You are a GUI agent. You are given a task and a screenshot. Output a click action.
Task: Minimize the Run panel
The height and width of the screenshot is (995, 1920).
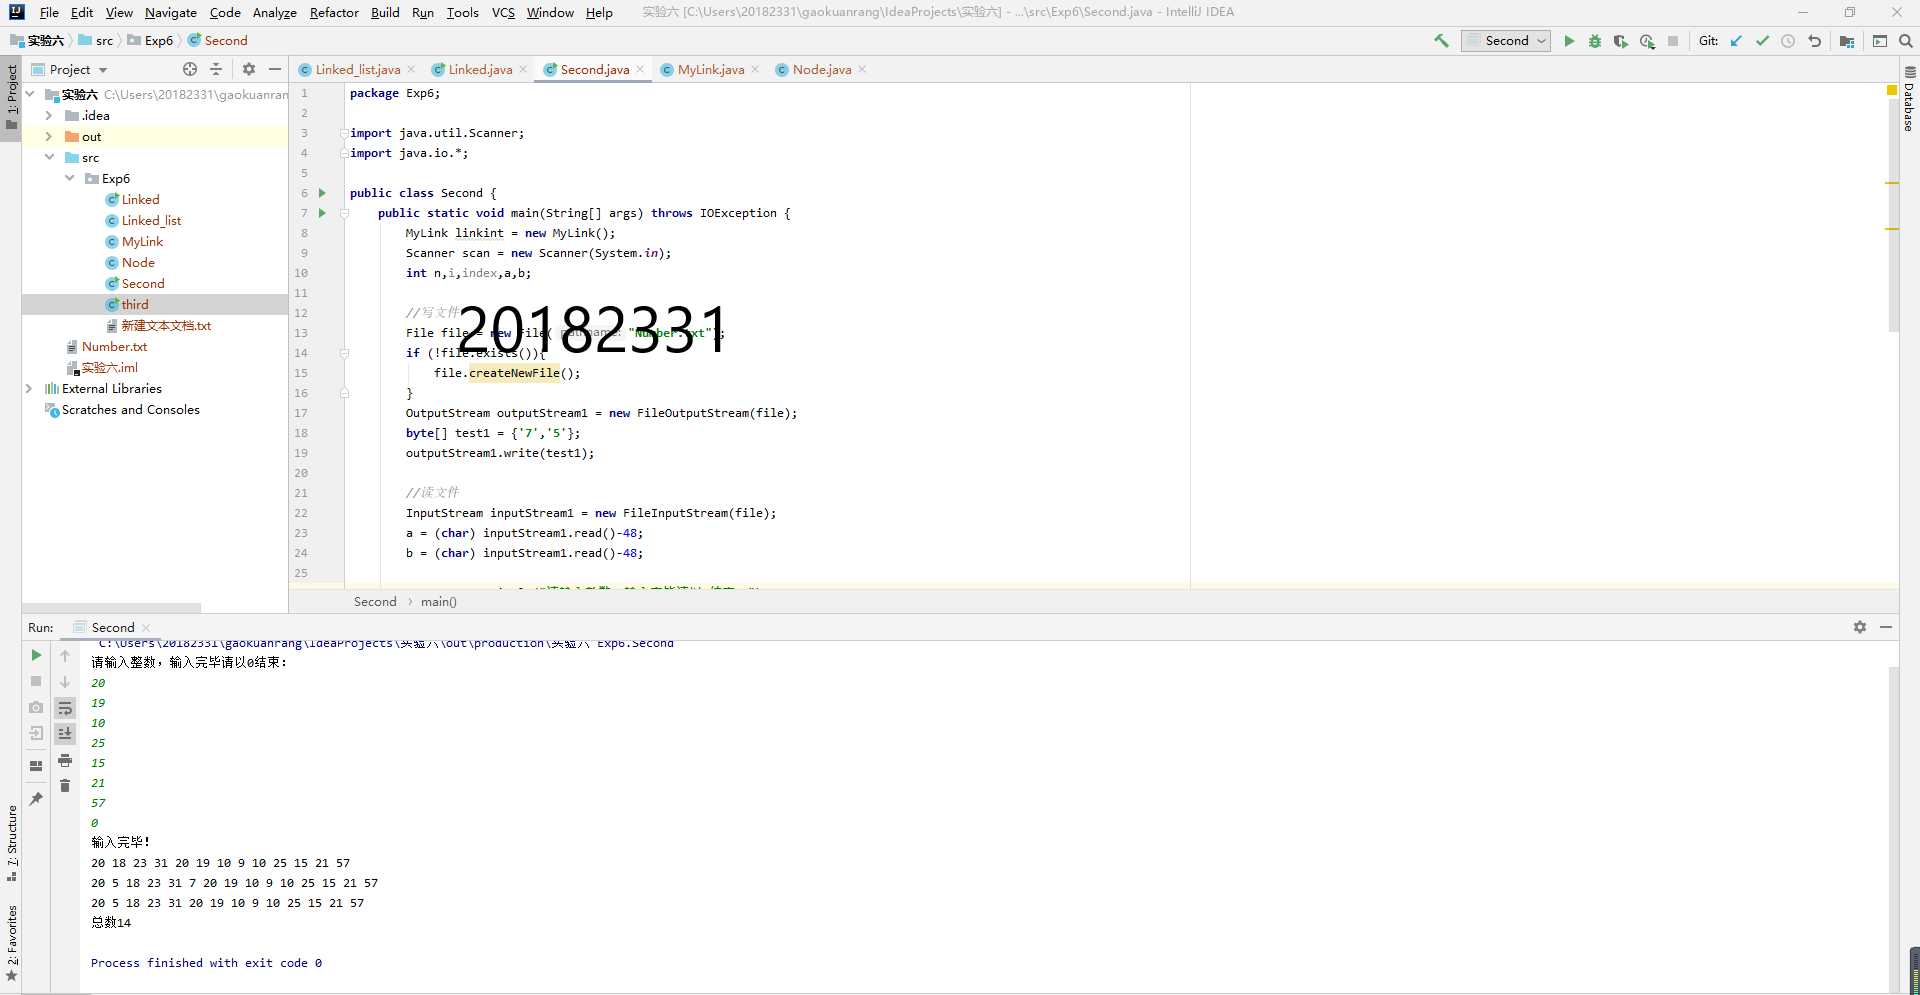[1886, 627]
